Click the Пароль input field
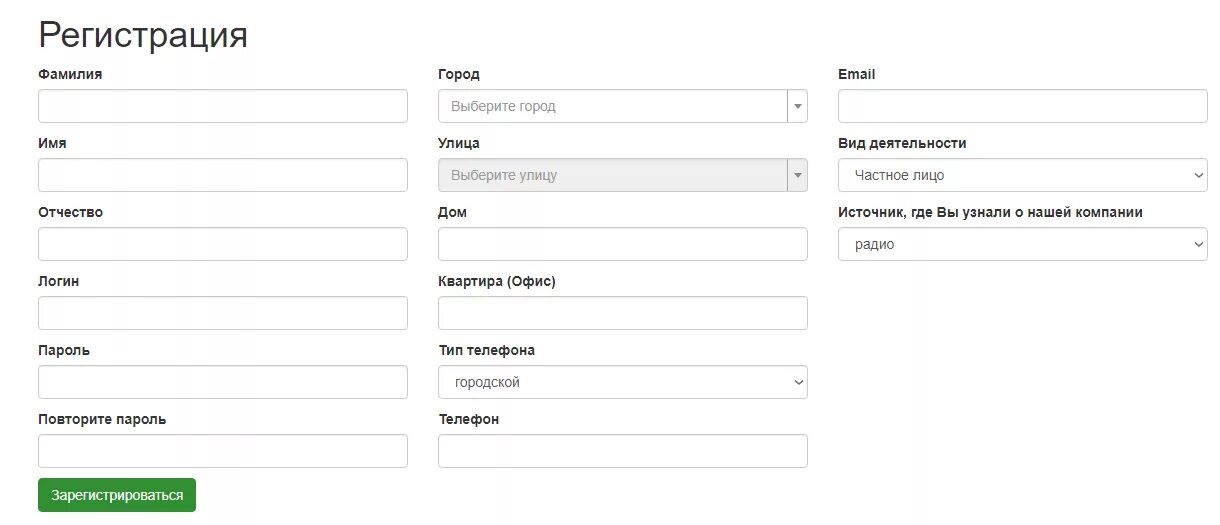The height and width of the screenshot is (525, 1220). click(x=222, y=382)
